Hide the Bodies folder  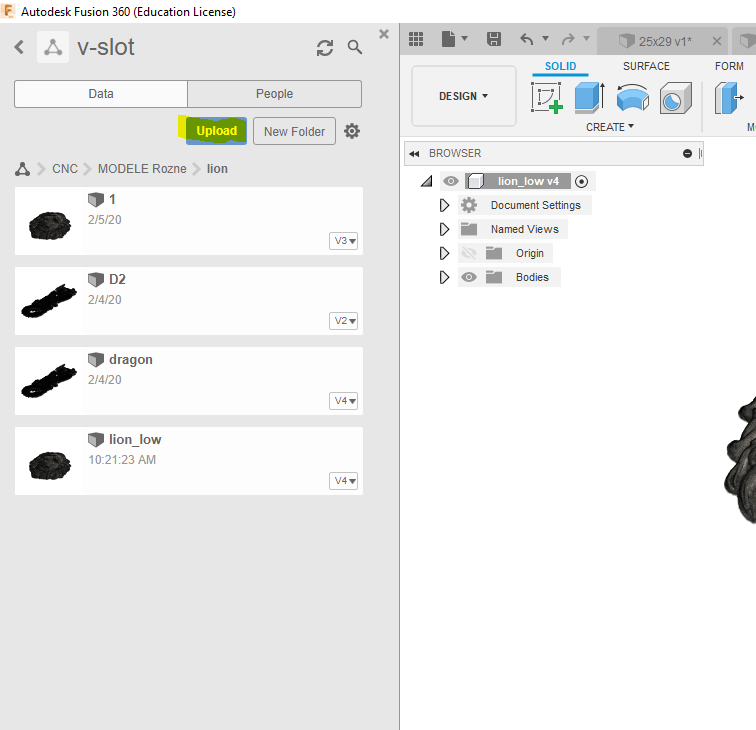(x=469, y=277)
